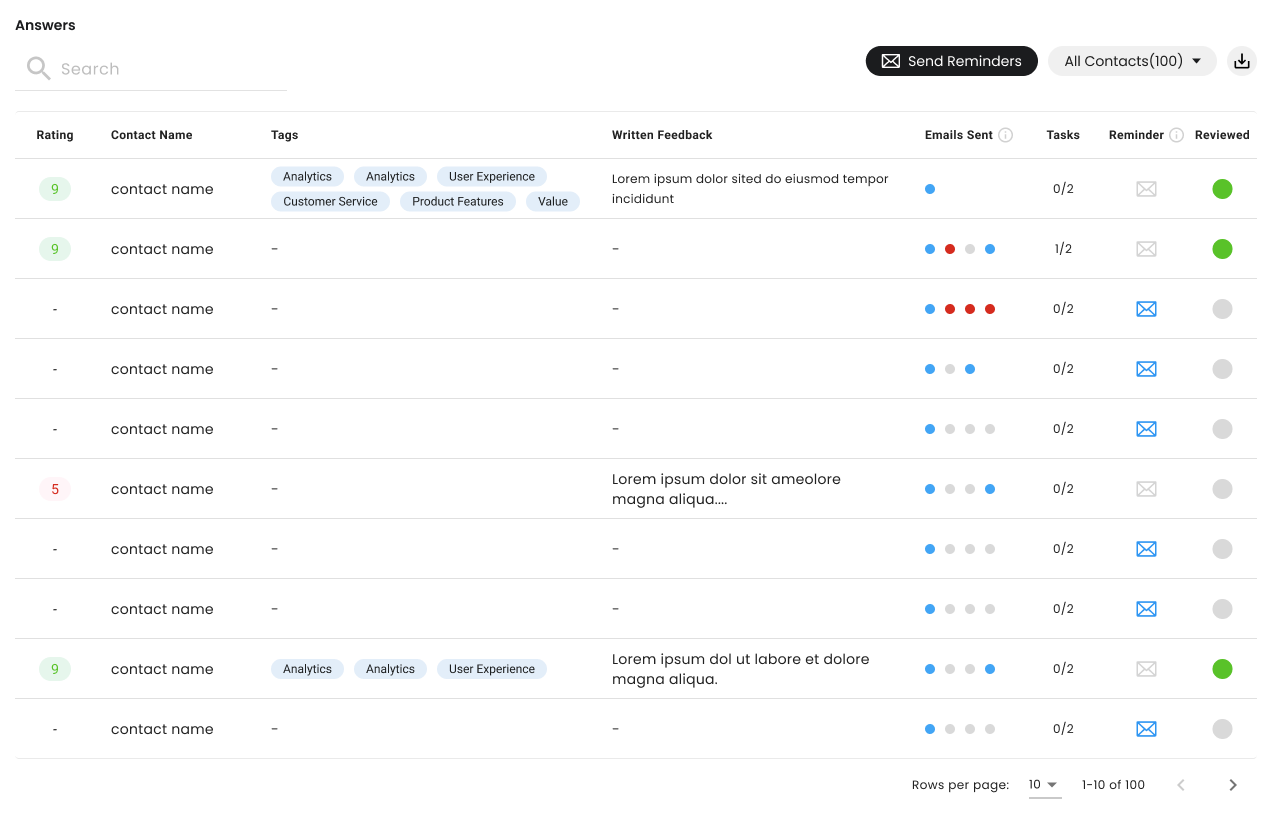
Task: Click reminder envelope in the 'ut labore' feedback row
Action: click(x=1146, y=669)
